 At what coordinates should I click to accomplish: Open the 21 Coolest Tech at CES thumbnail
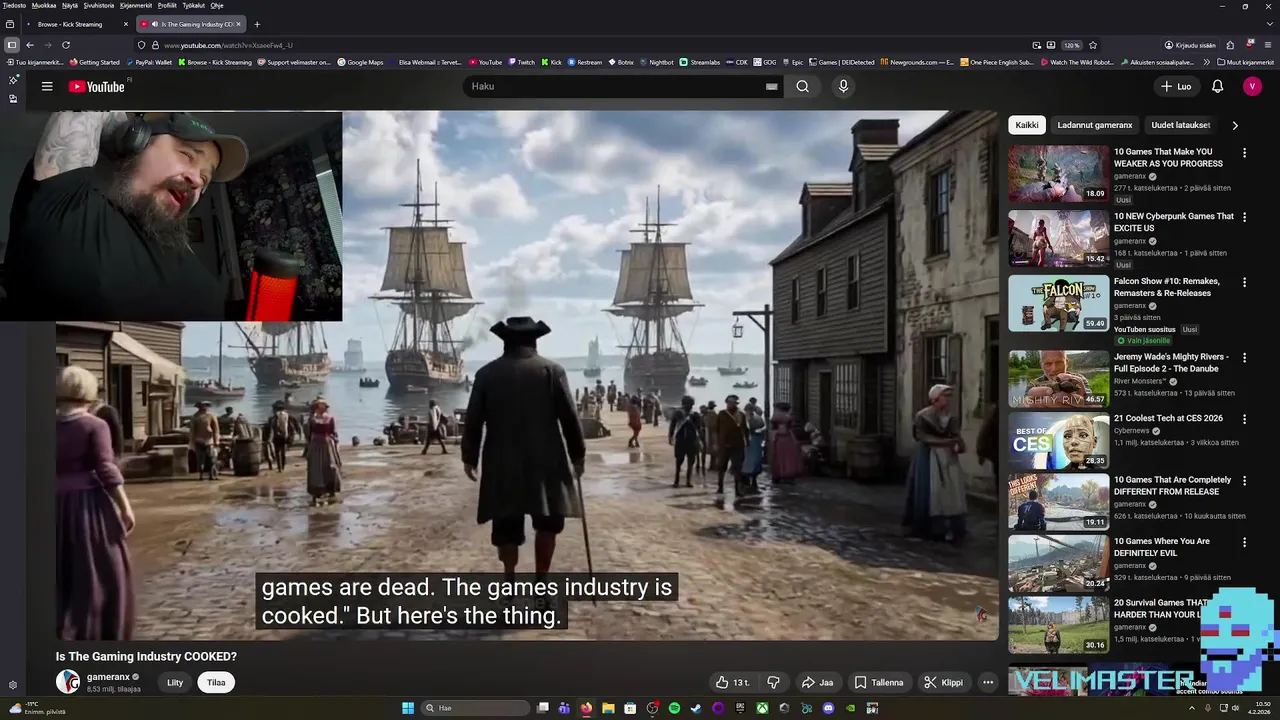pyautogui.click(x=1058, y=440)
